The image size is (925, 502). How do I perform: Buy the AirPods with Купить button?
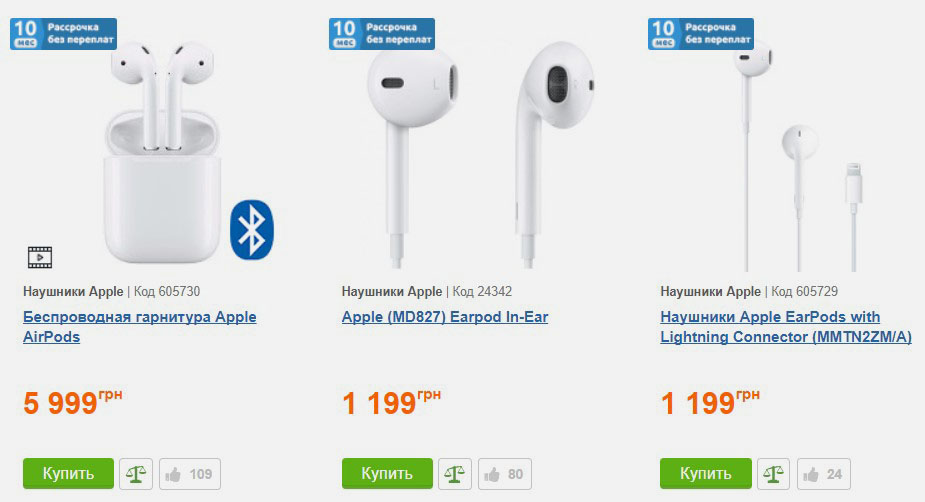(68, 474)
